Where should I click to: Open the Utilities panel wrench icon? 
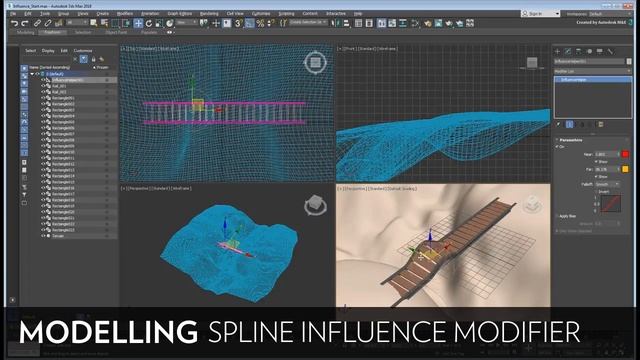pos(611,51)
